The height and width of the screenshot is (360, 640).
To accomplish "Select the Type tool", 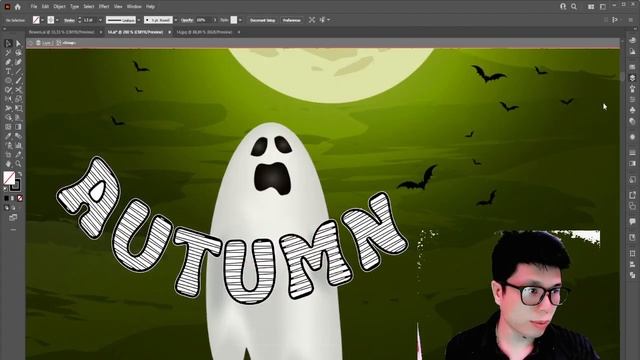I will 8,71.
